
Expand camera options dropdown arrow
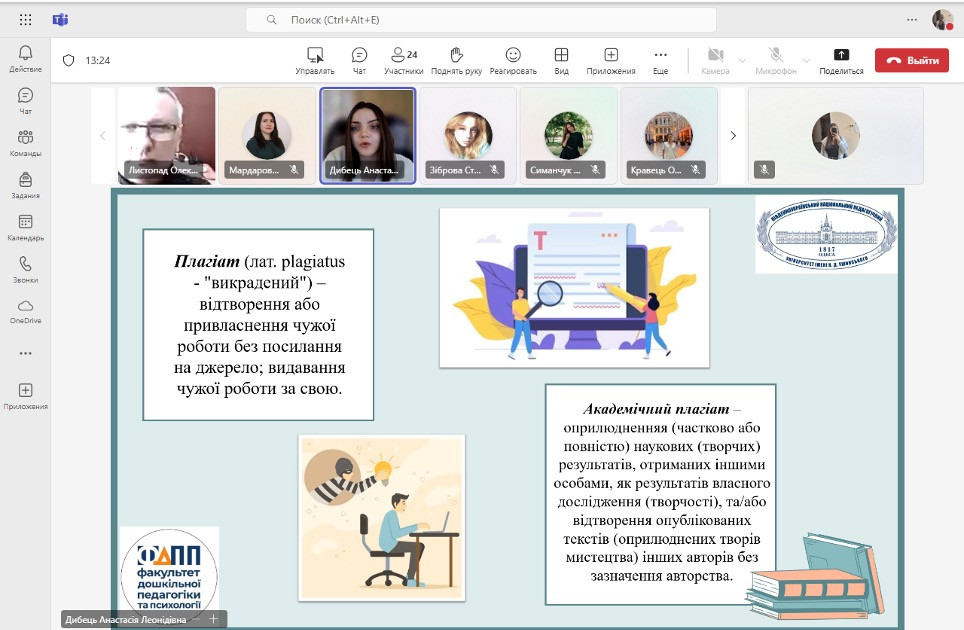(x=742, y=60)
